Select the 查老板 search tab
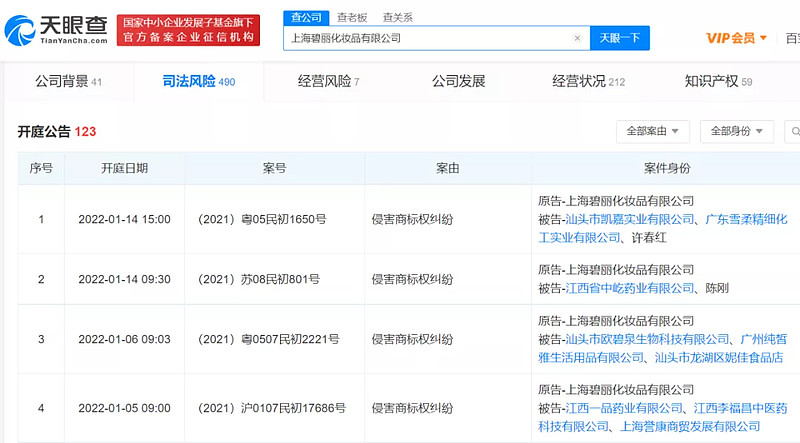Image resolution: width=800 pixels, height=443 pixels. click(x=352, y=17)
